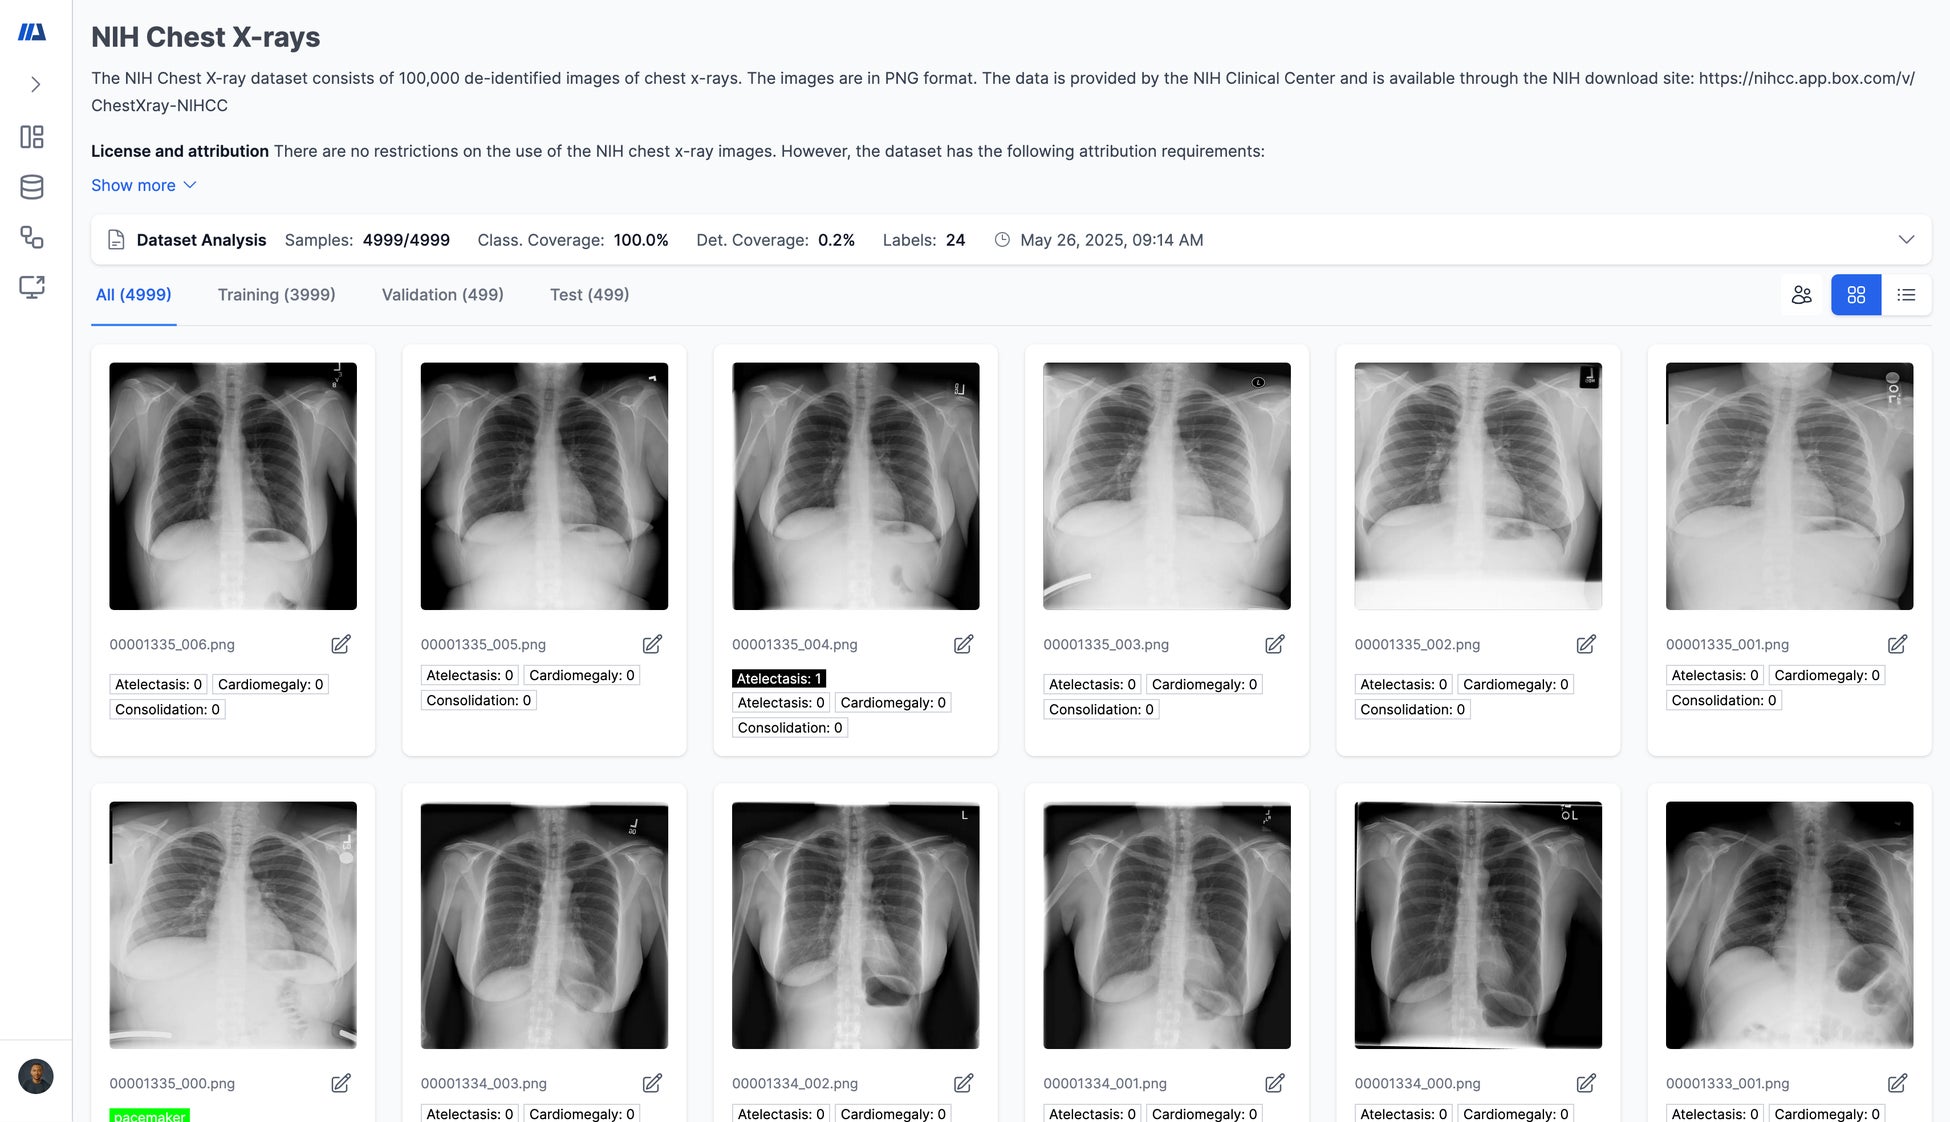Viewport: 1950px width, 1122px height.
Task: Open the datasets database icon in sidebar
Action: tap(32, 187)
